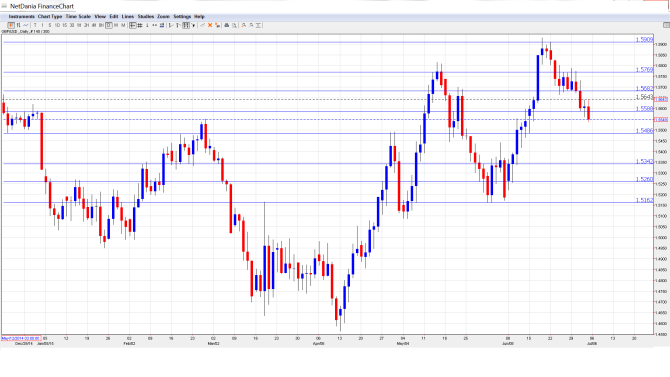
Task: Open the Settings menu
Action: point(182,17)
